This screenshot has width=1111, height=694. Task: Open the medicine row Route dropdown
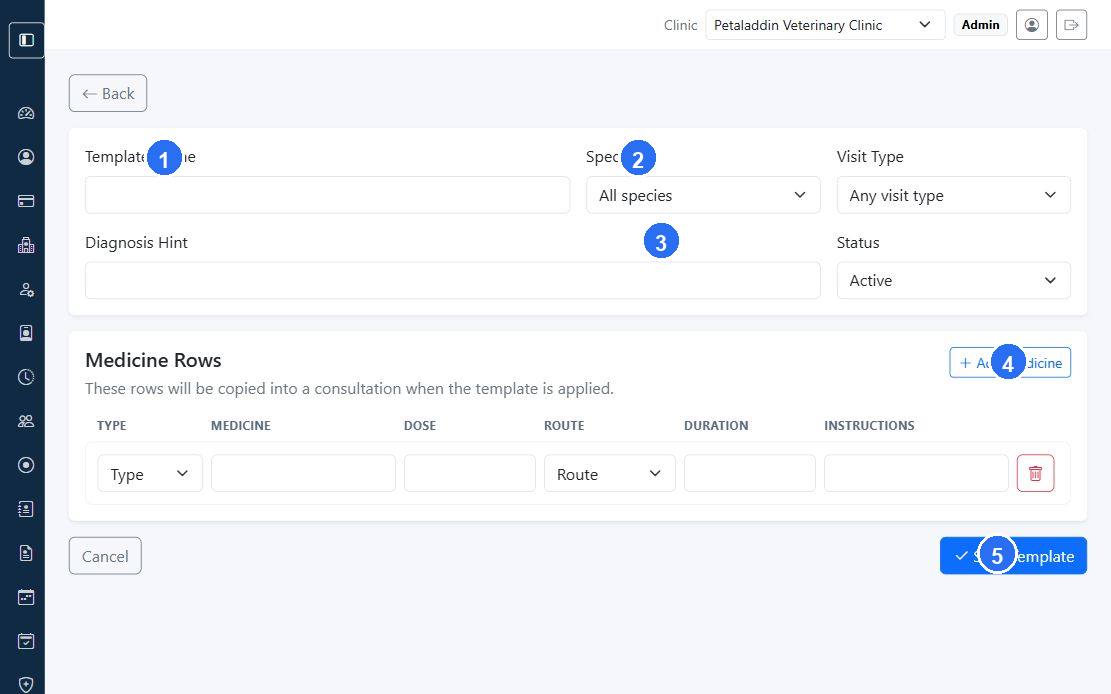[x=609, y=474]
